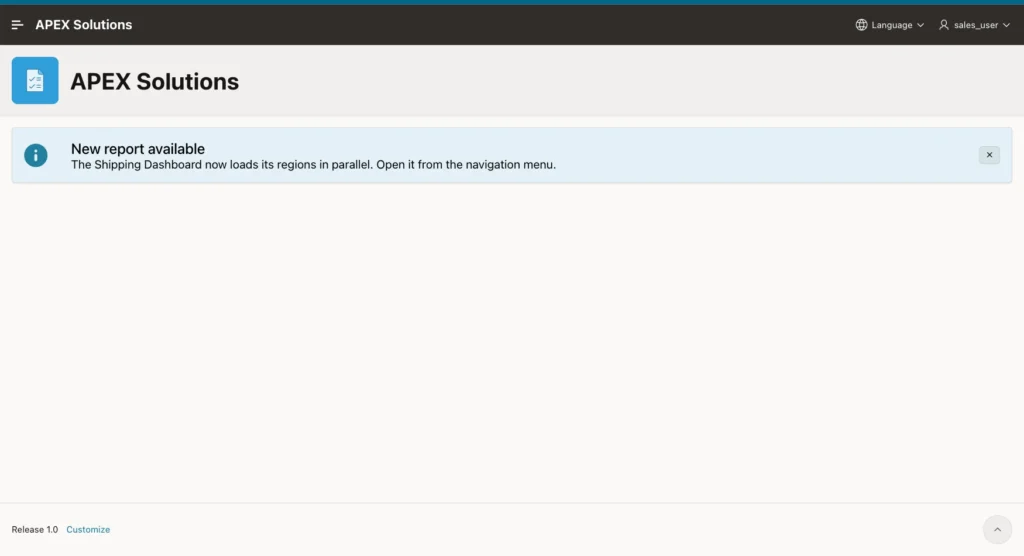Click the back-to-top arrow button
Viewport: 1024px width, 556px height.
pos(997,529)
